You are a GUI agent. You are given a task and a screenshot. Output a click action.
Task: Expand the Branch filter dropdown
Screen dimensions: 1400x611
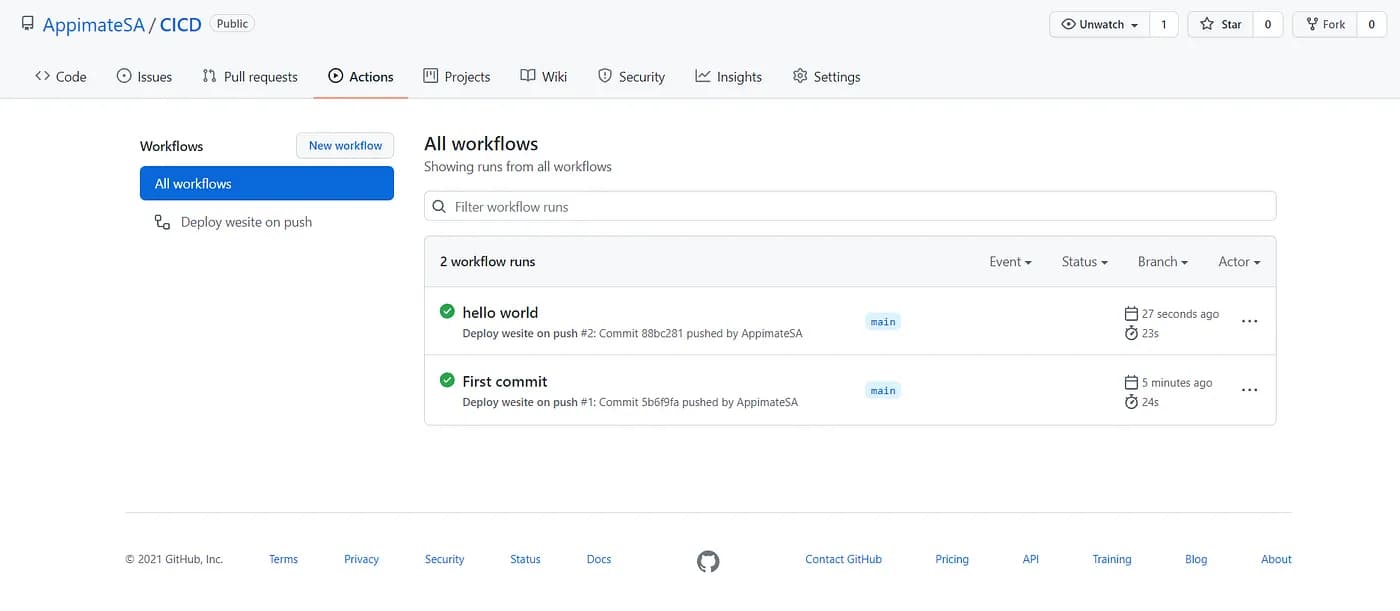1162,262
